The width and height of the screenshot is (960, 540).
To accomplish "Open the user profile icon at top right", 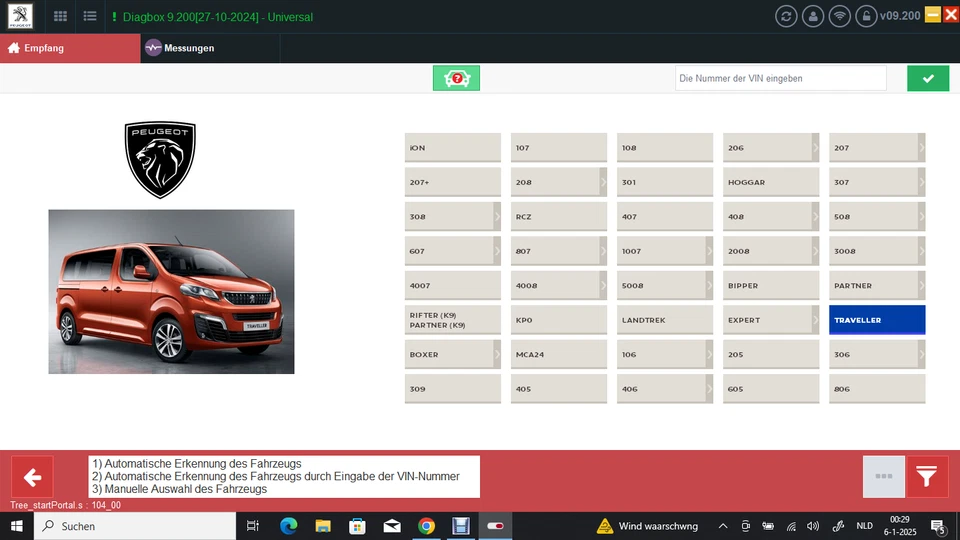I will [x=812, y=17].
